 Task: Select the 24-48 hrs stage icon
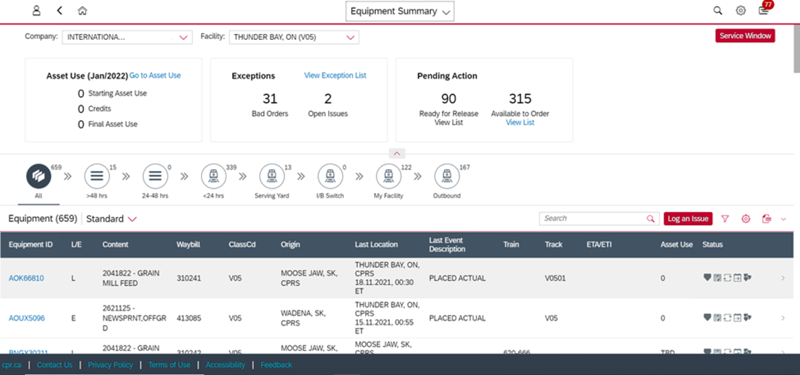pos(156,177)
